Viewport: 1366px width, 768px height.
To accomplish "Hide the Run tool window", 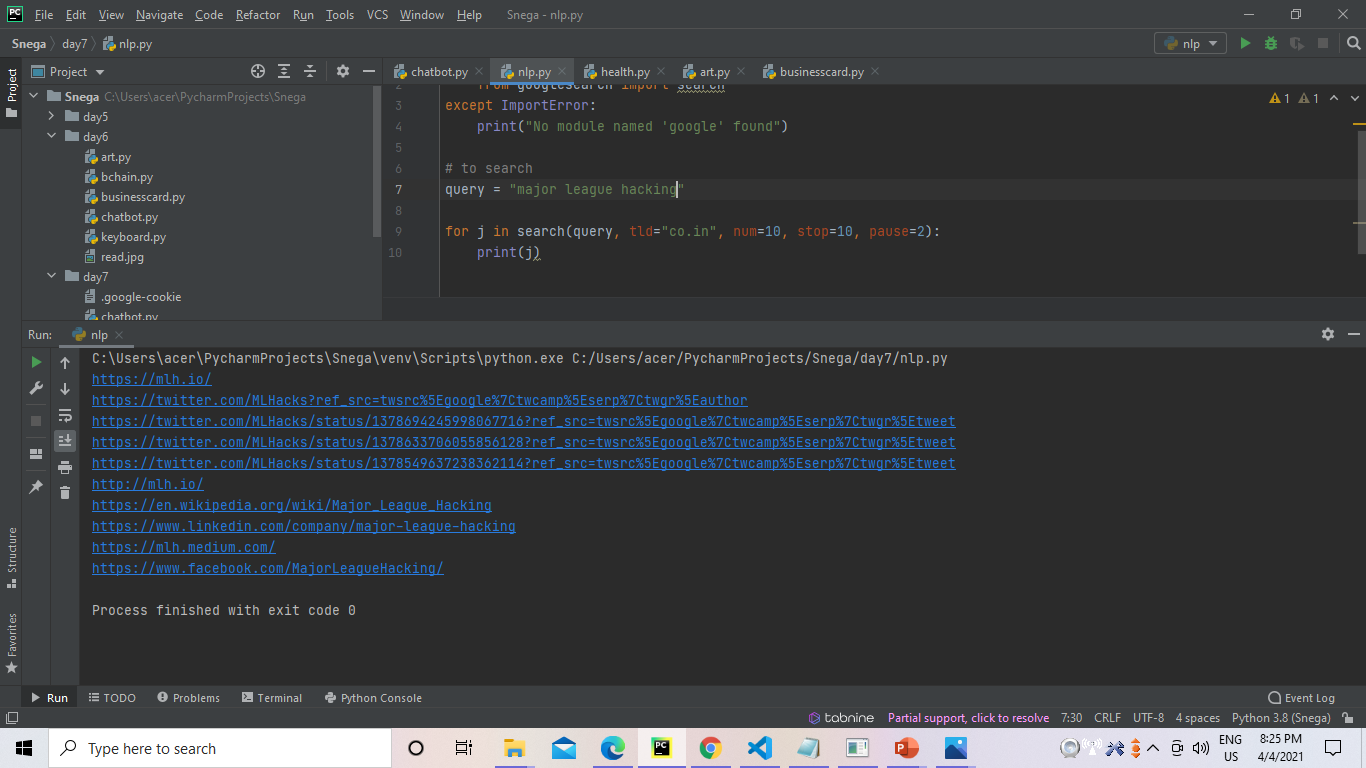I will tap(1354, 334).
